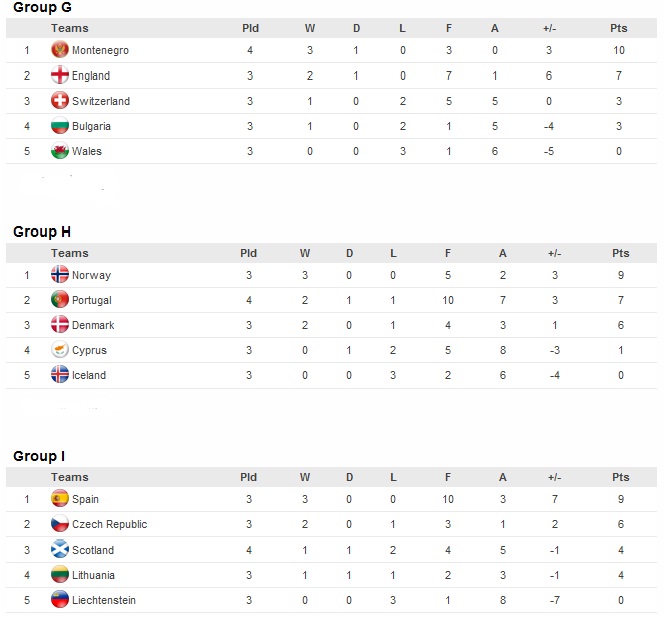Open the Czech Republic team link

click(x=109, y=524)
